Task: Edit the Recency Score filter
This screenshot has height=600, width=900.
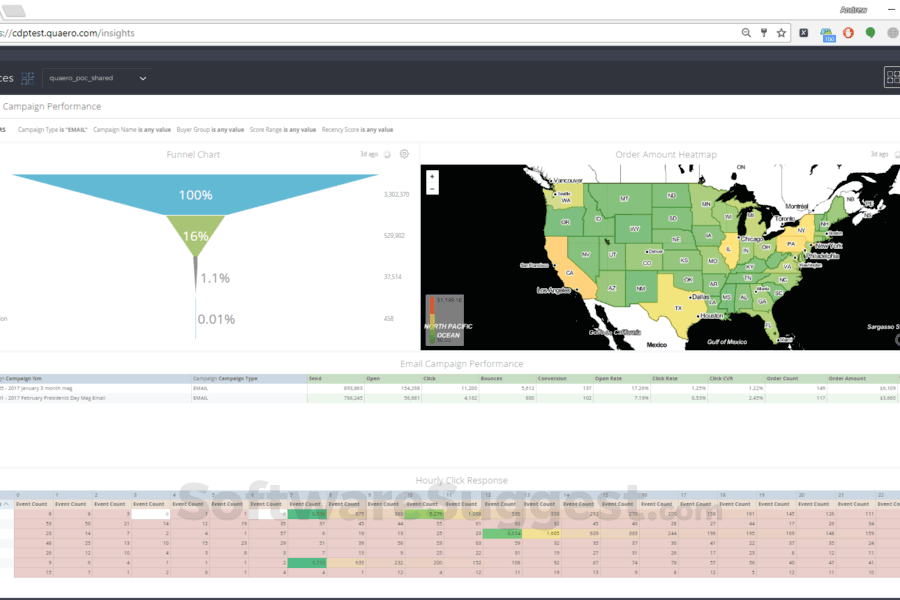Action: point(360,130)
